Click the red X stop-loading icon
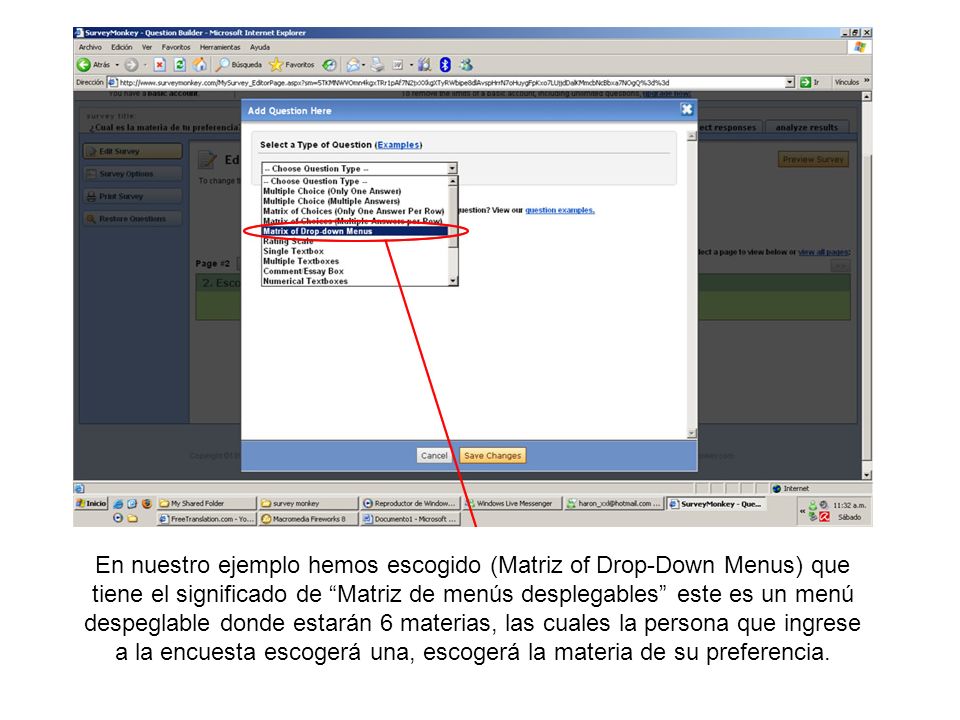Image resolution: width=960 pixels, height=720 pixels. [160, 64]
